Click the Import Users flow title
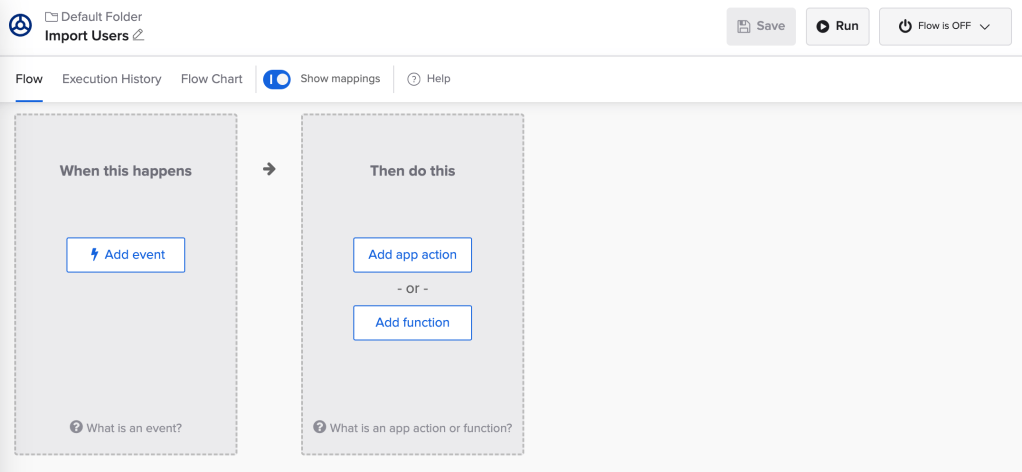1022x472 pixels. tap(86, 36)
